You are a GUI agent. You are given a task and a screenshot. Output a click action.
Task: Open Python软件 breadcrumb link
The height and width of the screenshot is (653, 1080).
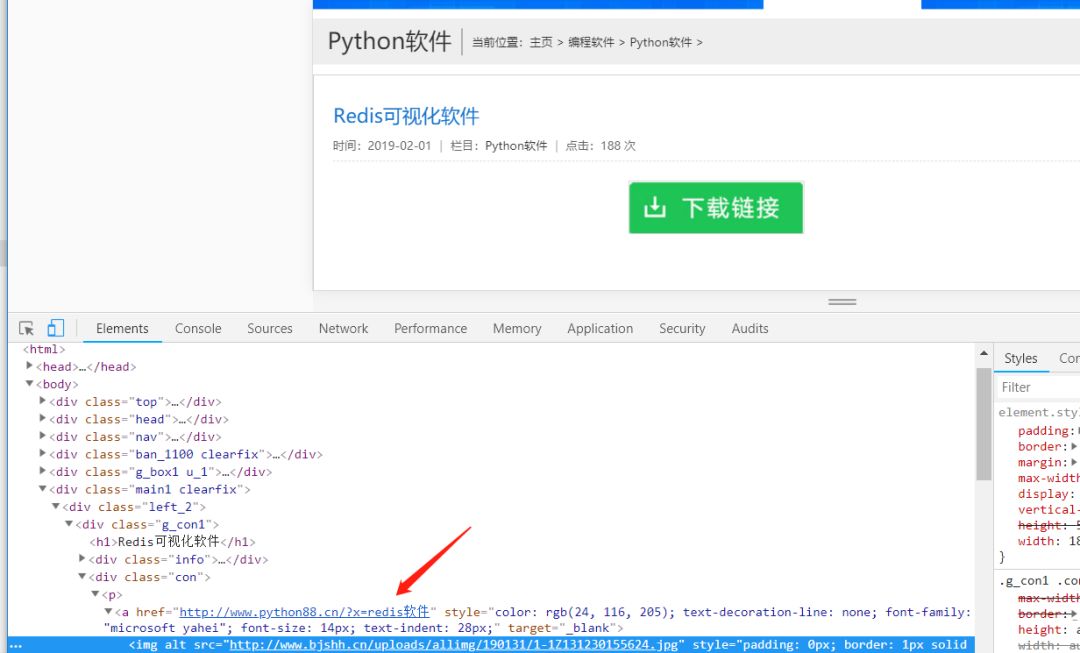(661, 42)
